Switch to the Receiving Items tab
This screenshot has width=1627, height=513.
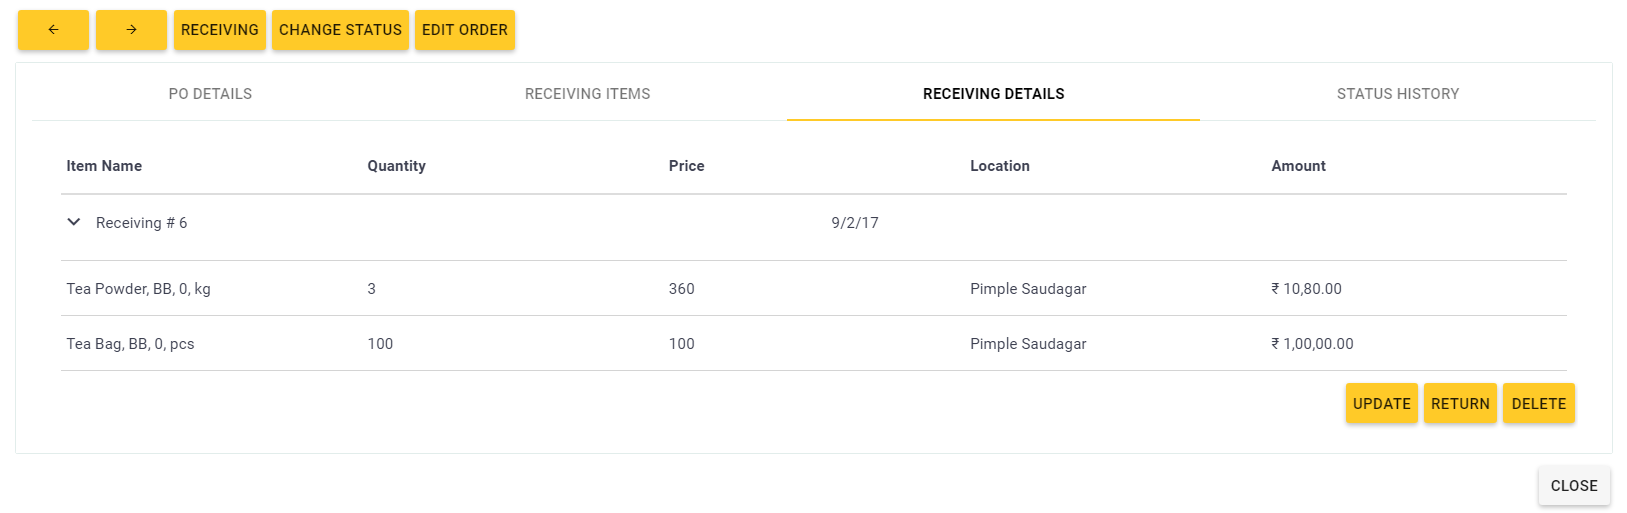(587, 94)
